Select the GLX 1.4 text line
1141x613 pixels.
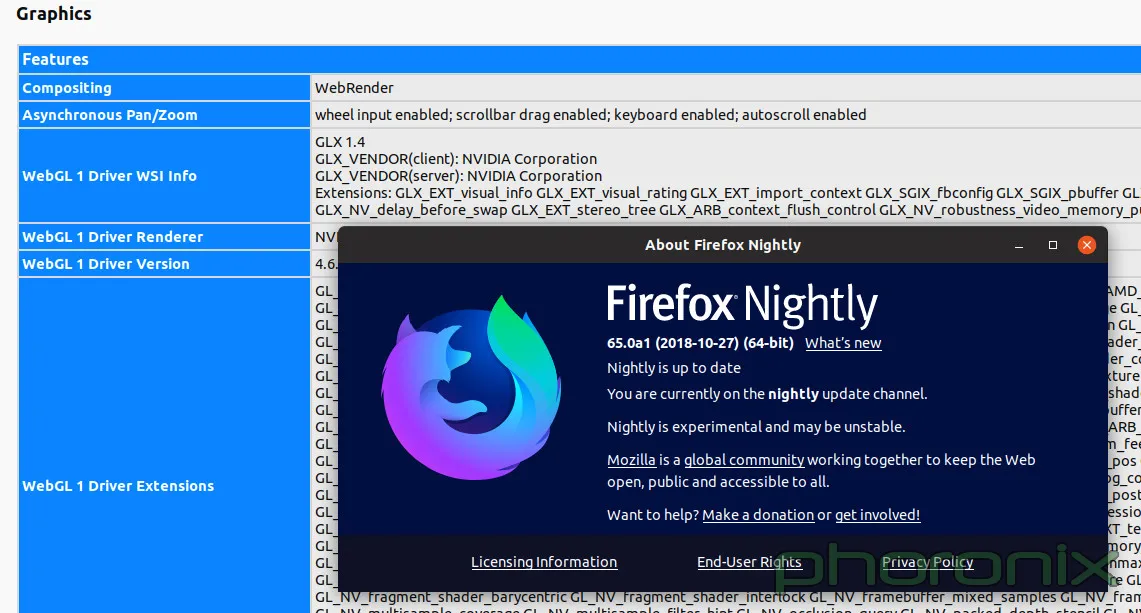340,142
